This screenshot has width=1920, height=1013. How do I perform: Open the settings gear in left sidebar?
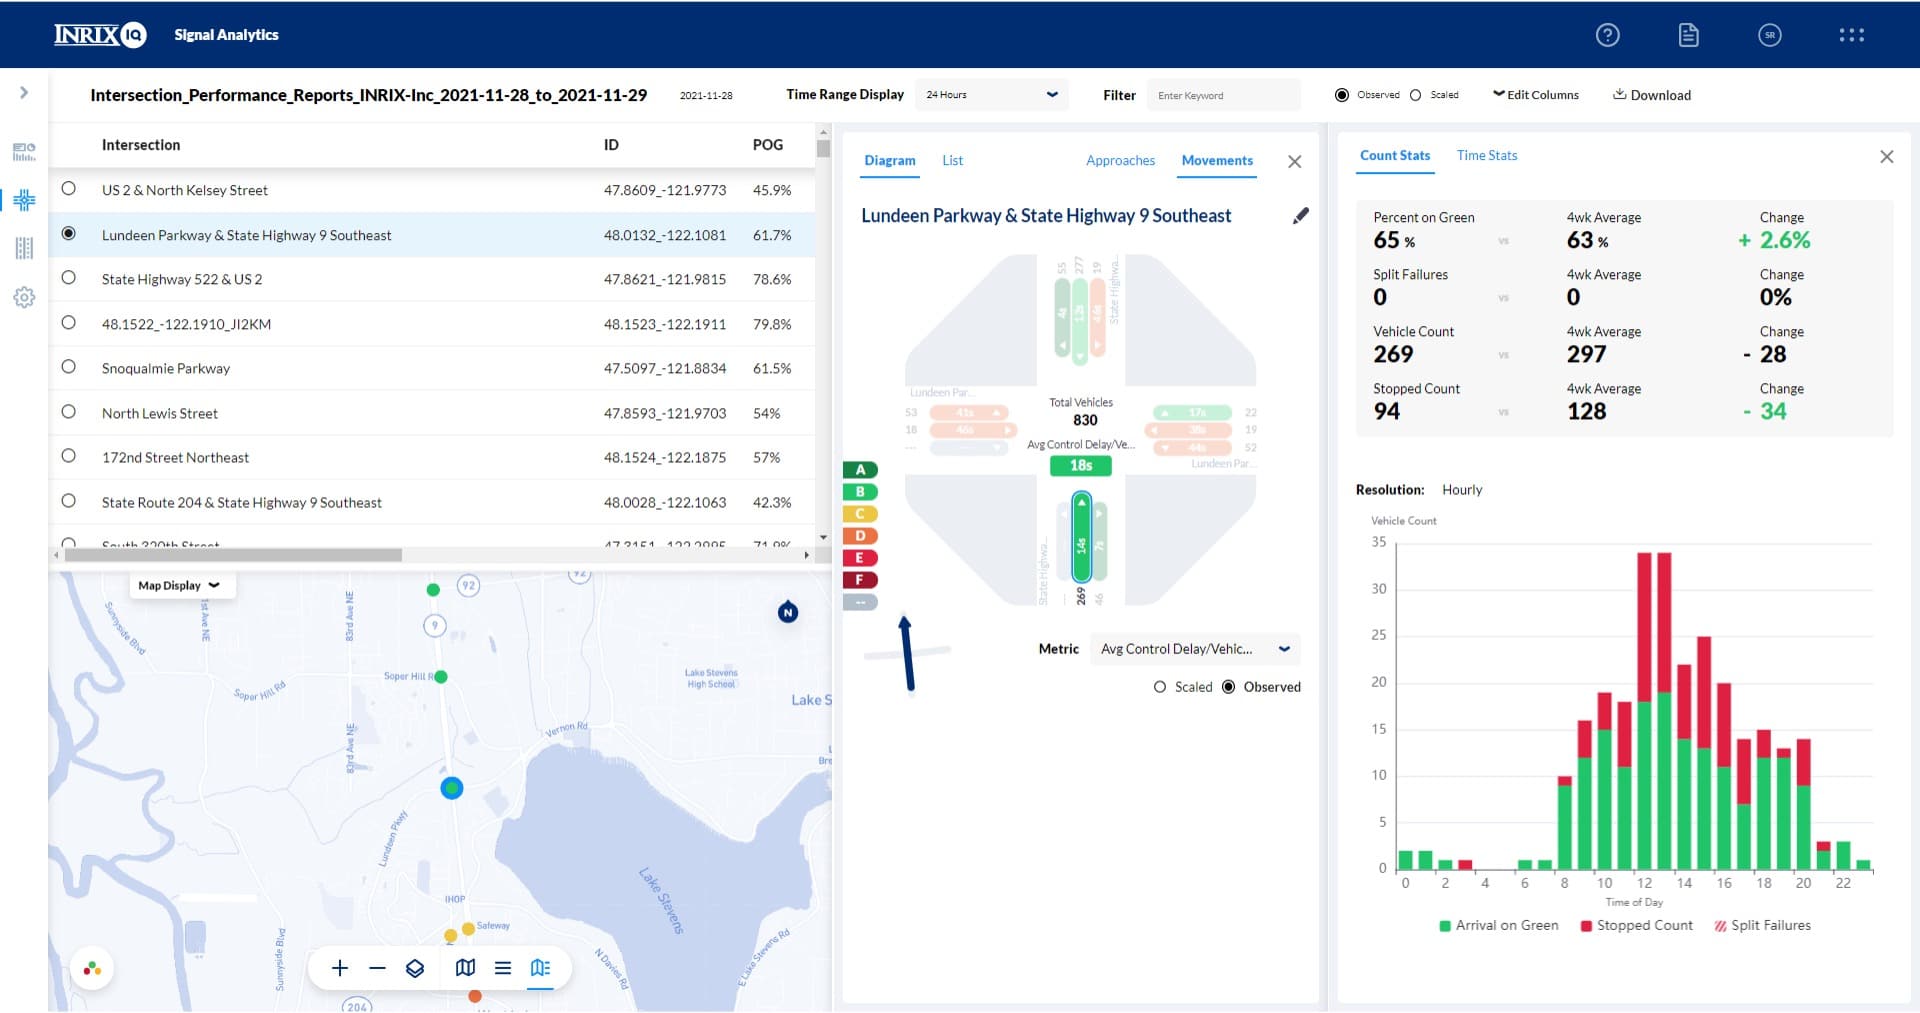click(x=24, y=297)
